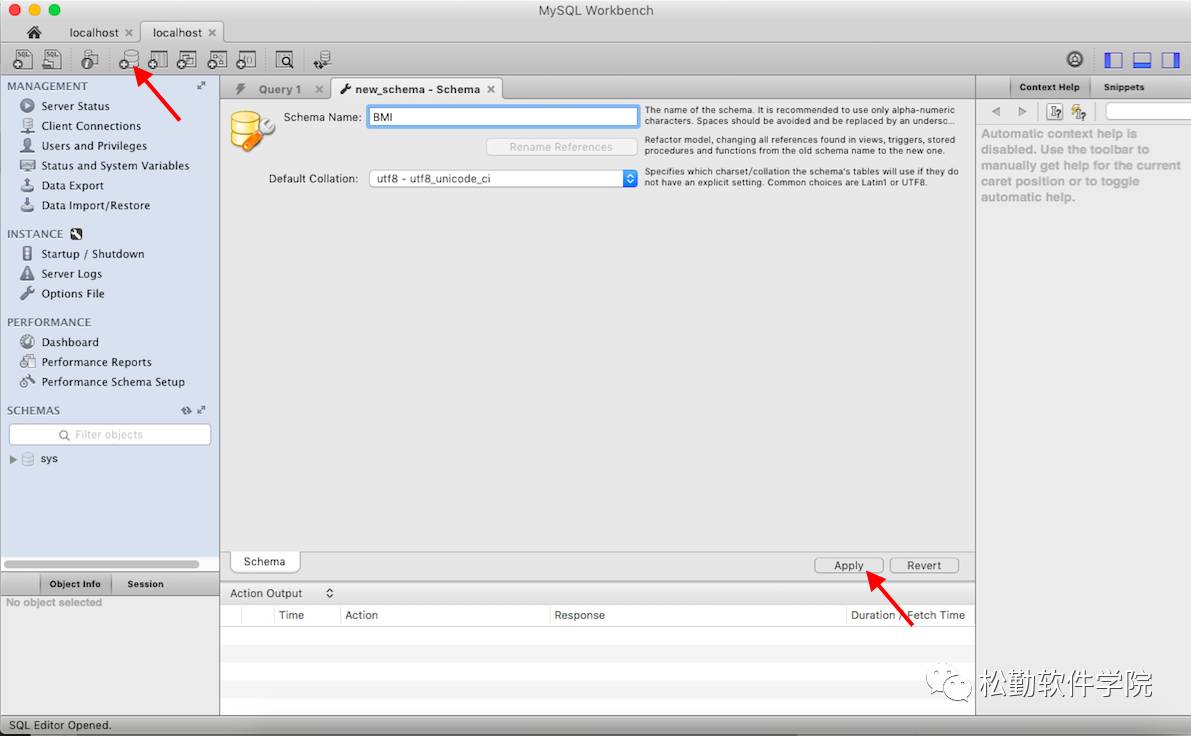Create a new SQL tab icon
The width and height of the screenshot is (1191, 736).
tap(23, 59)
